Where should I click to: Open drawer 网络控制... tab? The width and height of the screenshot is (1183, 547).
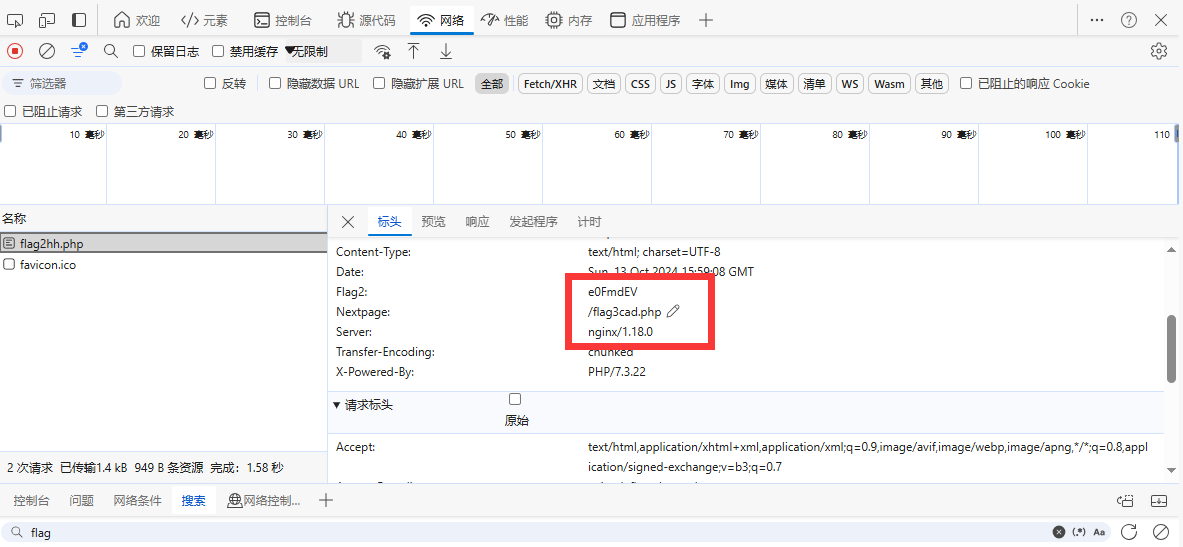click(x=263, y=500)
